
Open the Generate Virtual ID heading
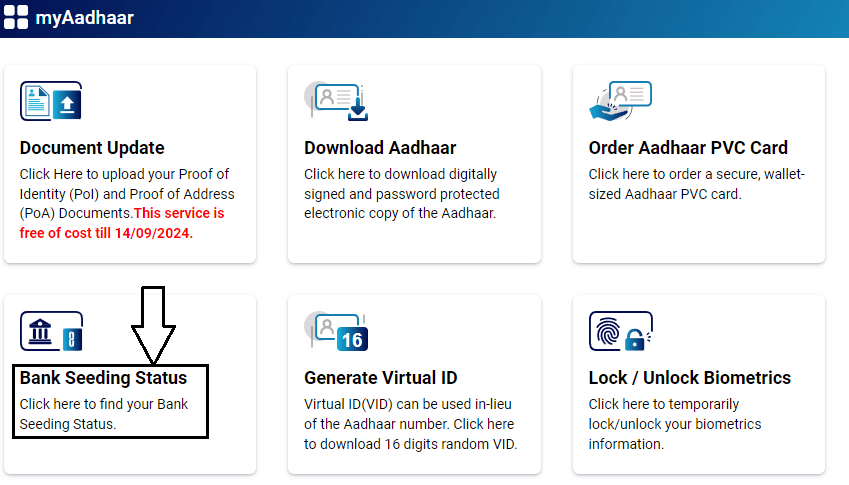point(381,378)
